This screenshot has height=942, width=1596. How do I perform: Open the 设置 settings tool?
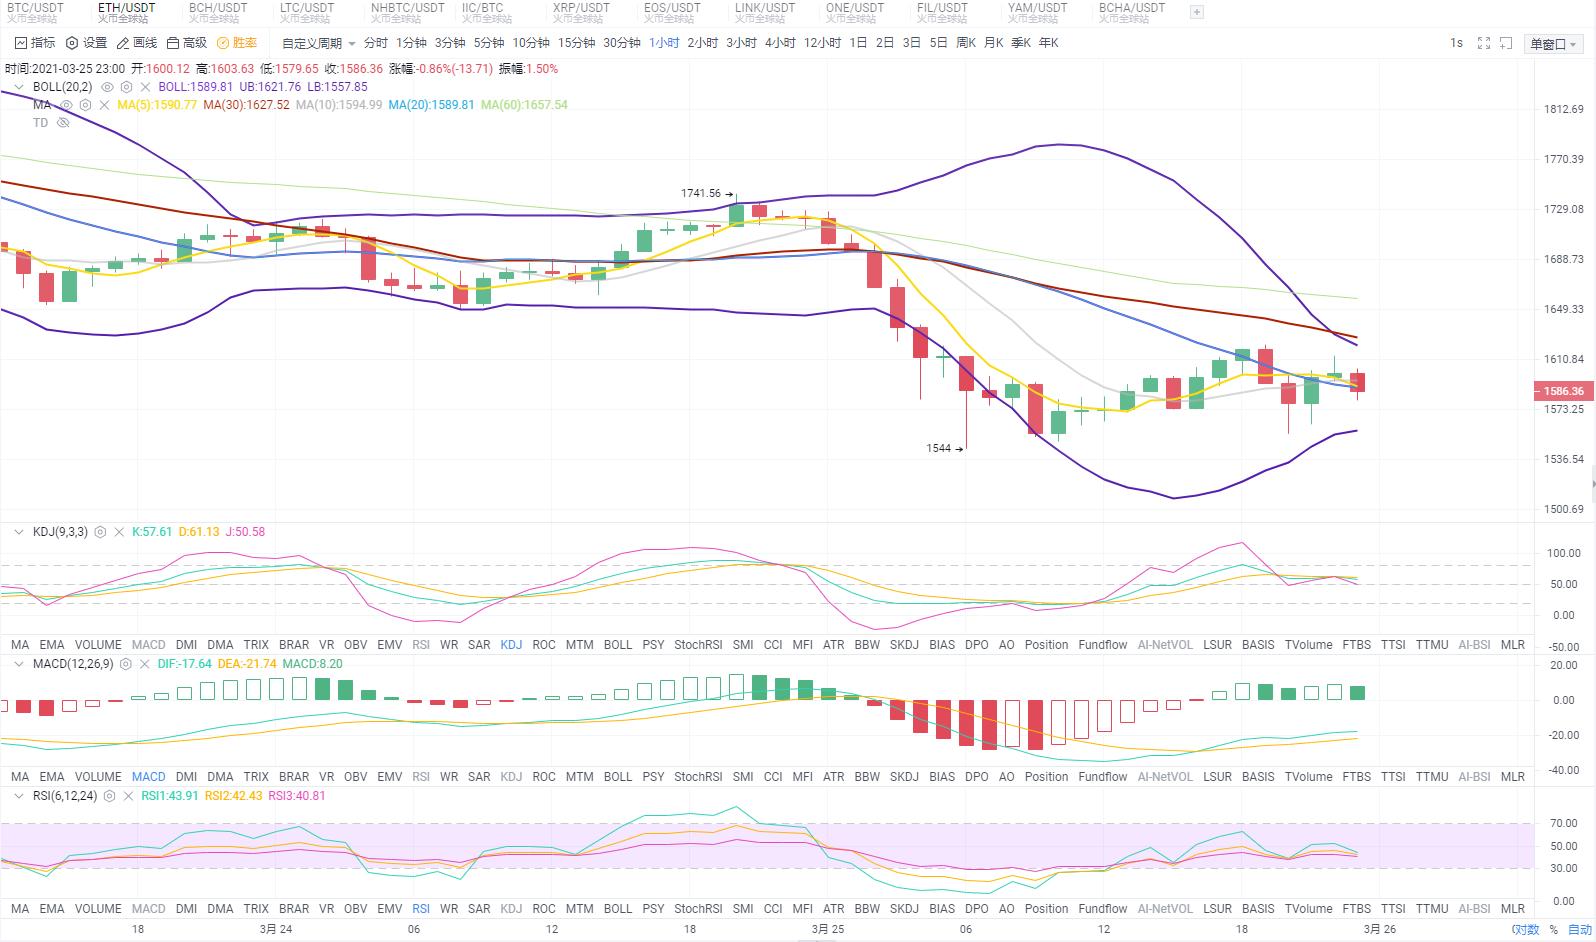click(x=86, y=43)
